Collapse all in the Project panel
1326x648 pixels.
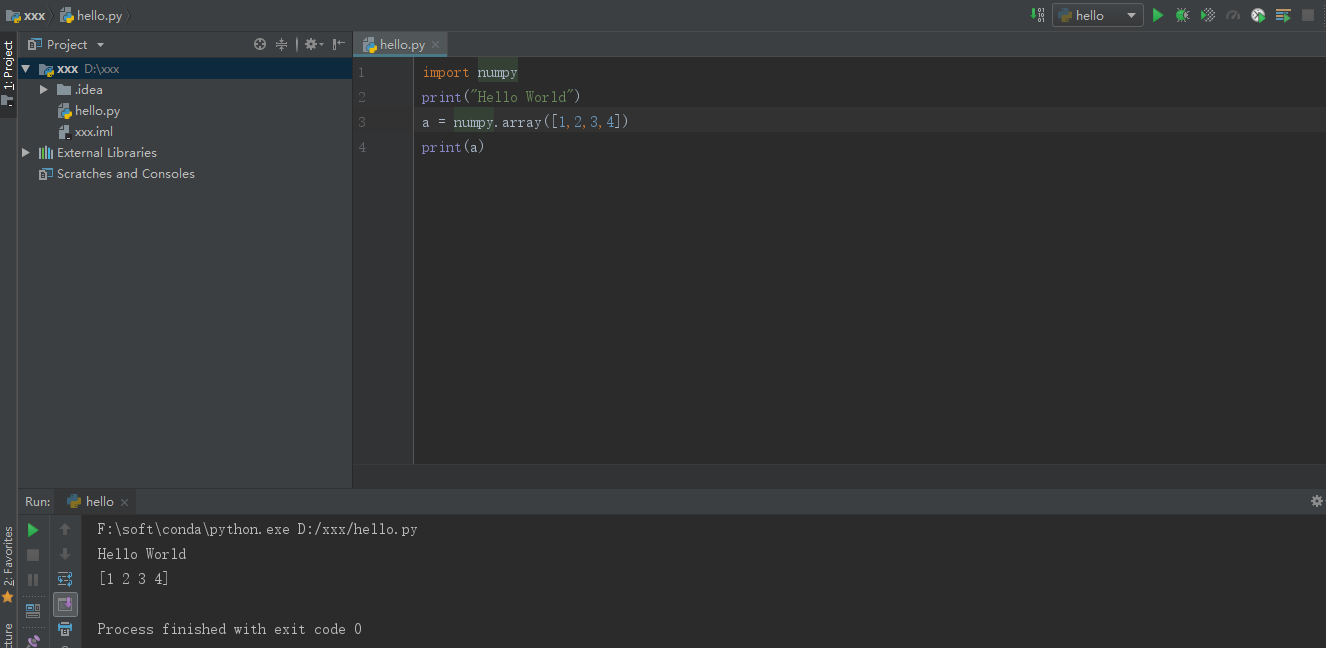pyautogui.click(x=281, y=44)
